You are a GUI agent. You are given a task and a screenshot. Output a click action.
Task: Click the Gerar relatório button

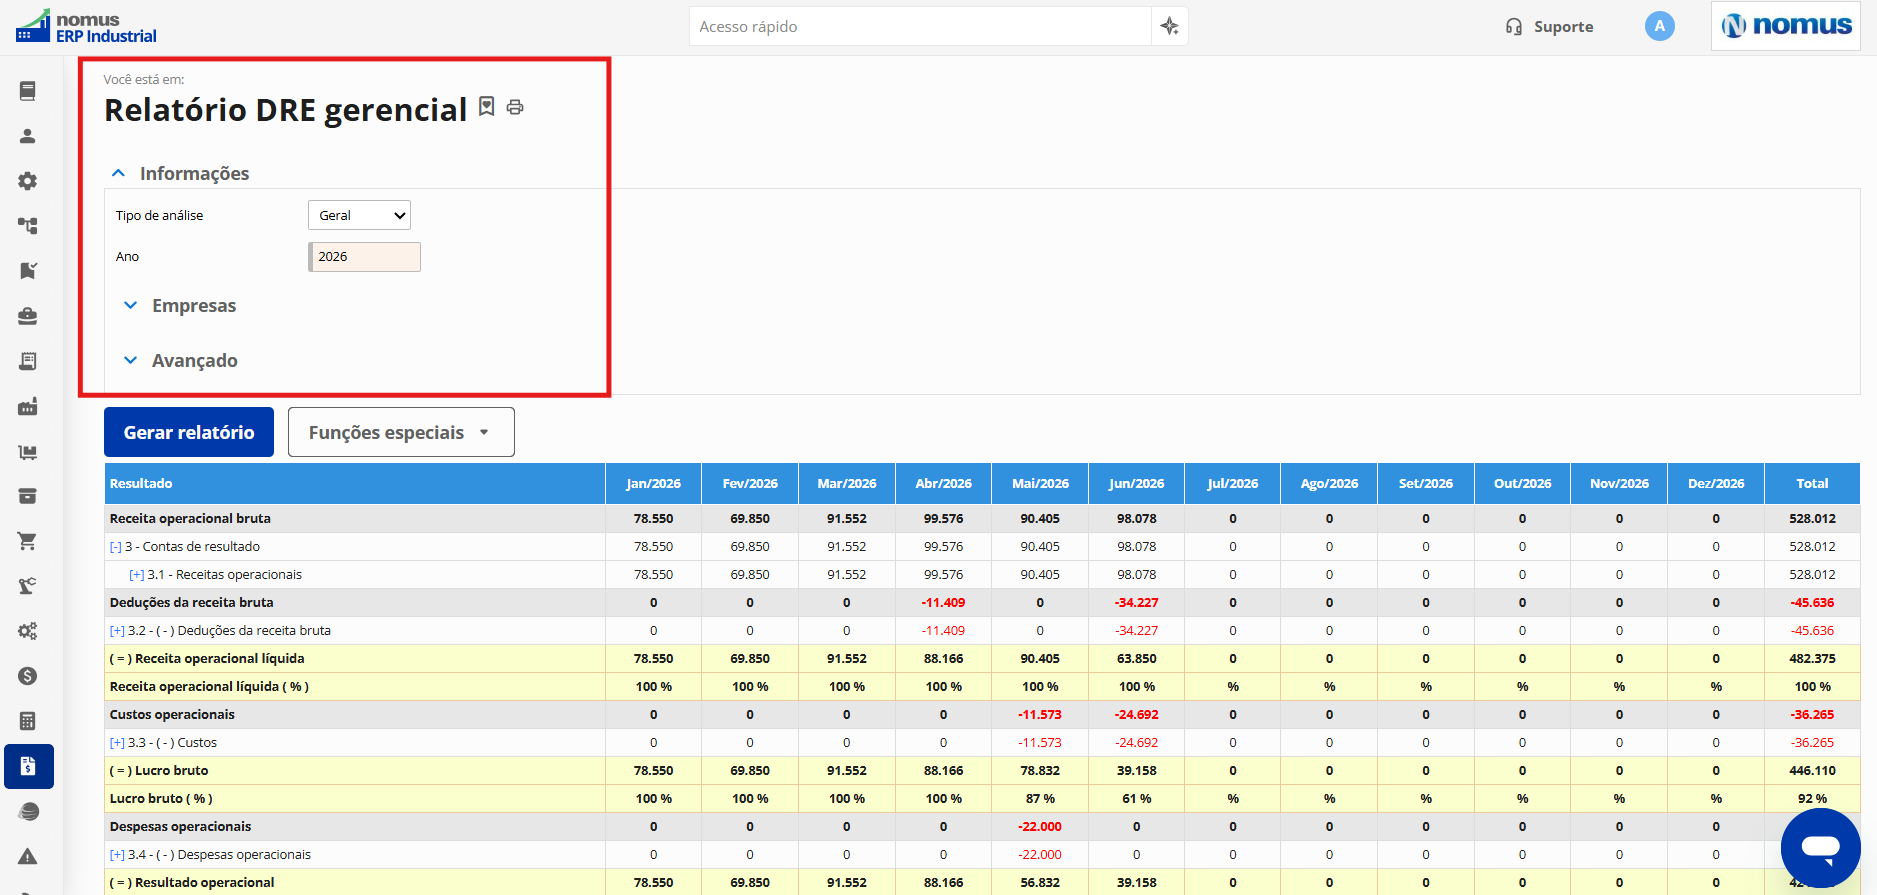(189, 432)
